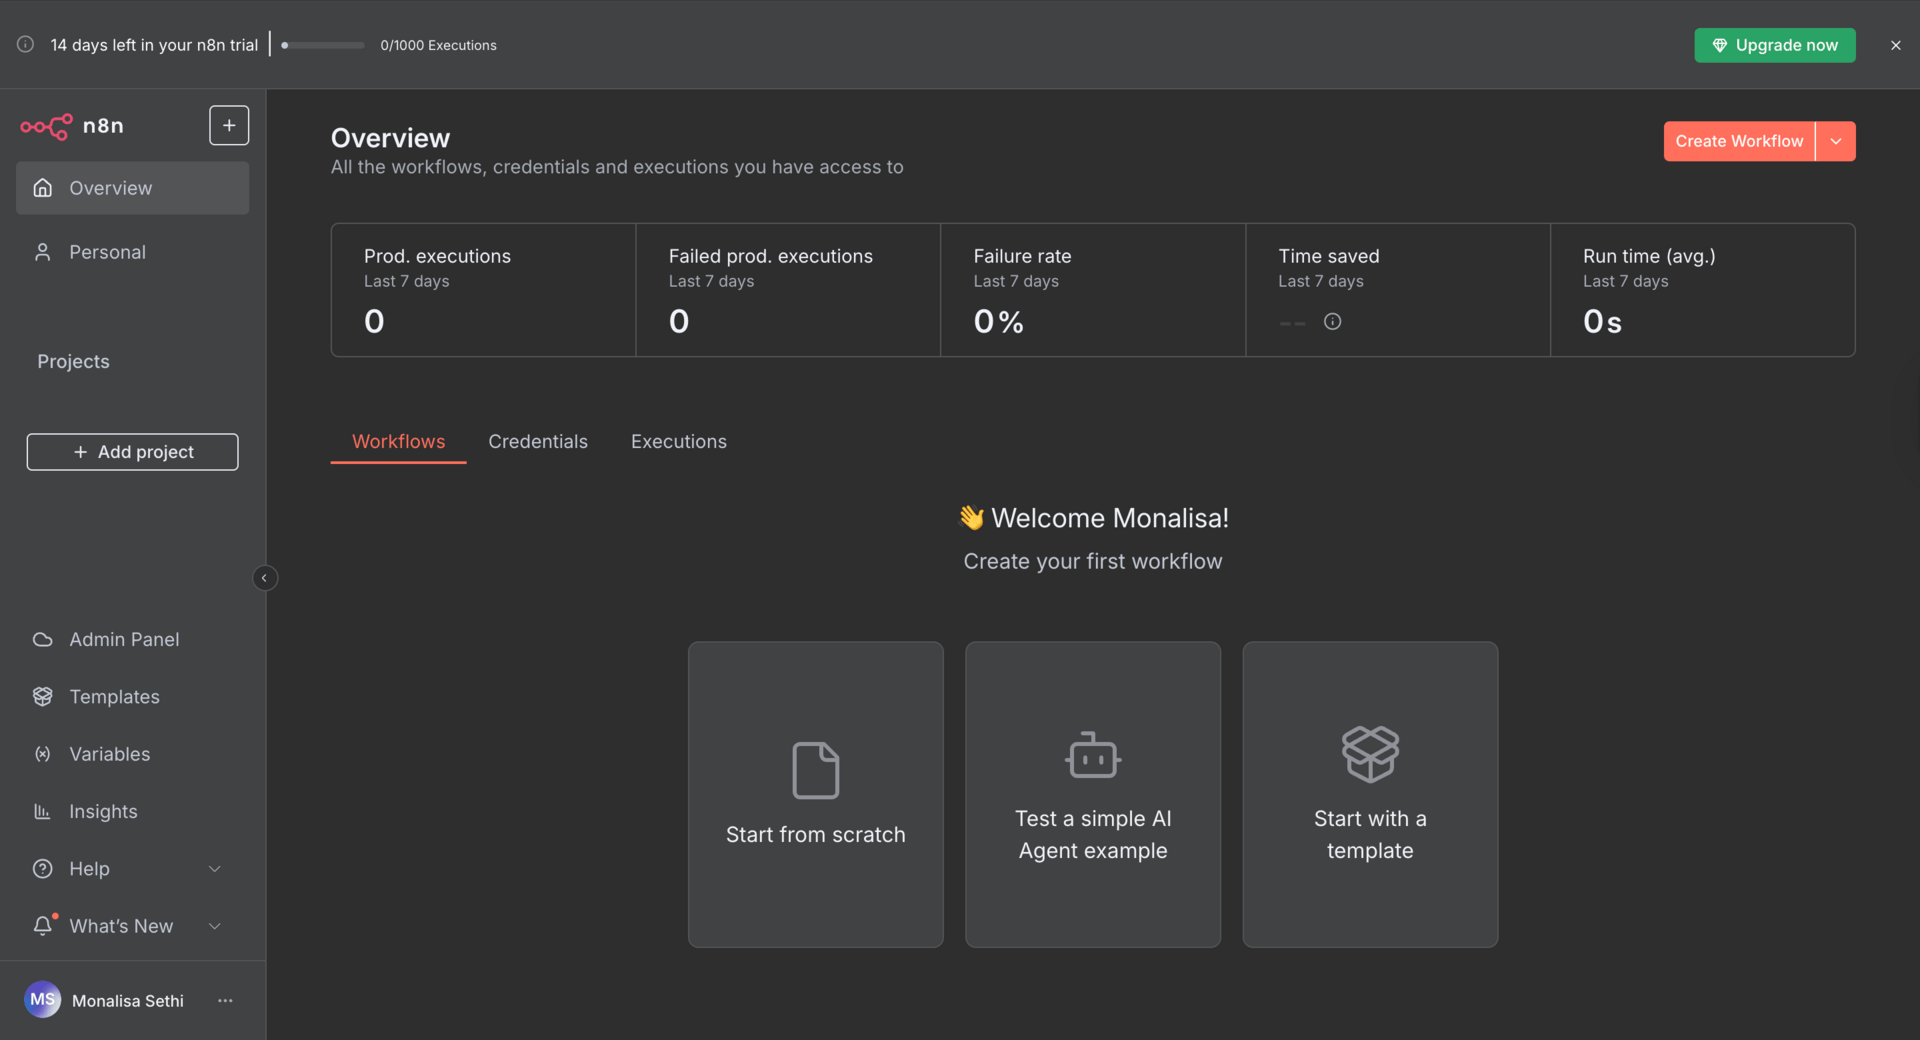Click the Create Workflow button
The image size is (1920, 1040).
coord(1739,141)
